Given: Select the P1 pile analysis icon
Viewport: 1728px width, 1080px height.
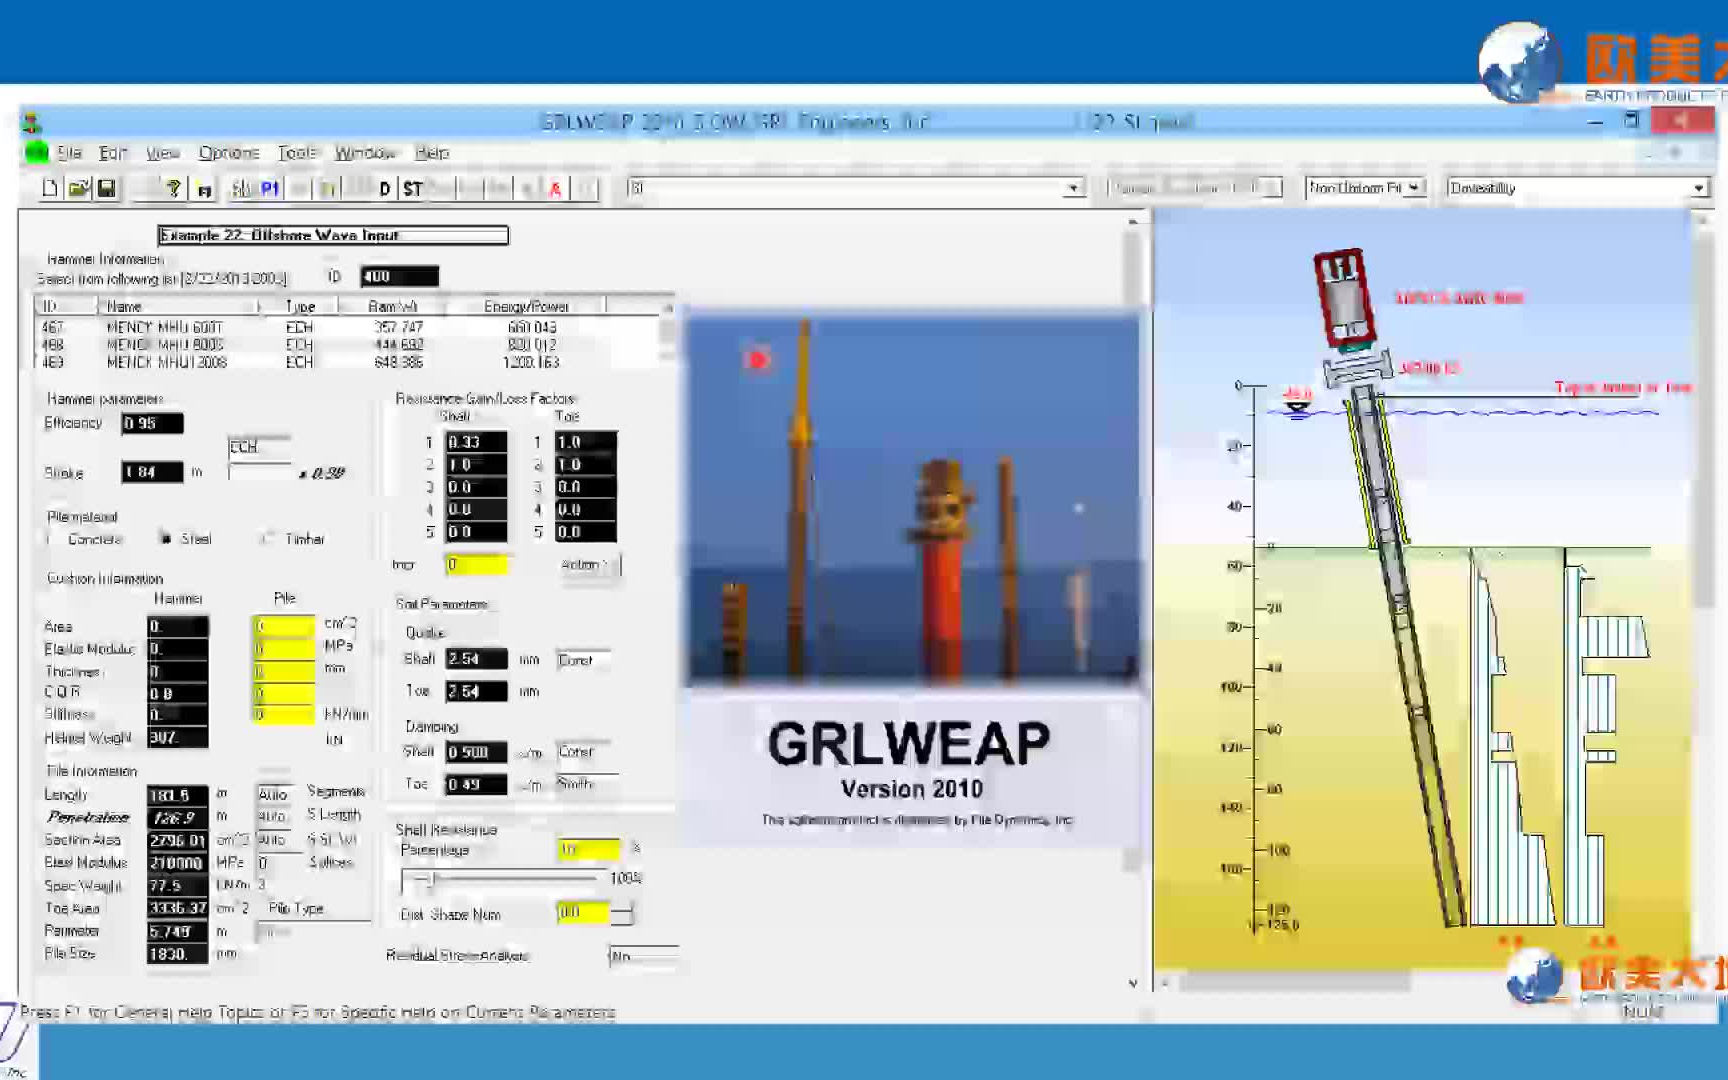Looking at the screenshot, I should (267, 188).
